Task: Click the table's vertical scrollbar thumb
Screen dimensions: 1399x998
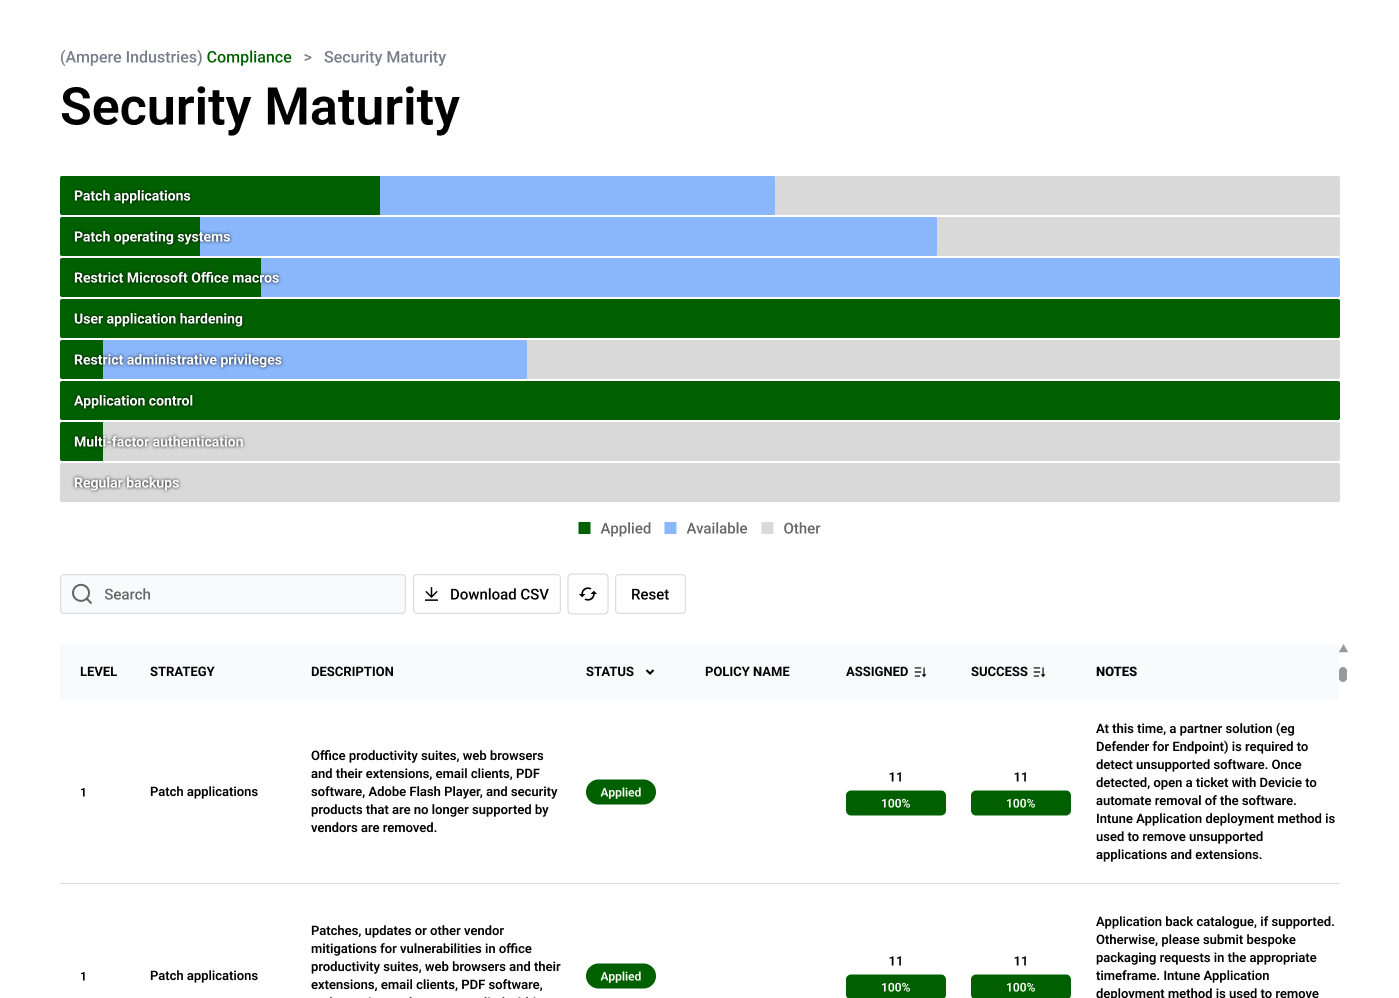Action: coord(1343,675)
